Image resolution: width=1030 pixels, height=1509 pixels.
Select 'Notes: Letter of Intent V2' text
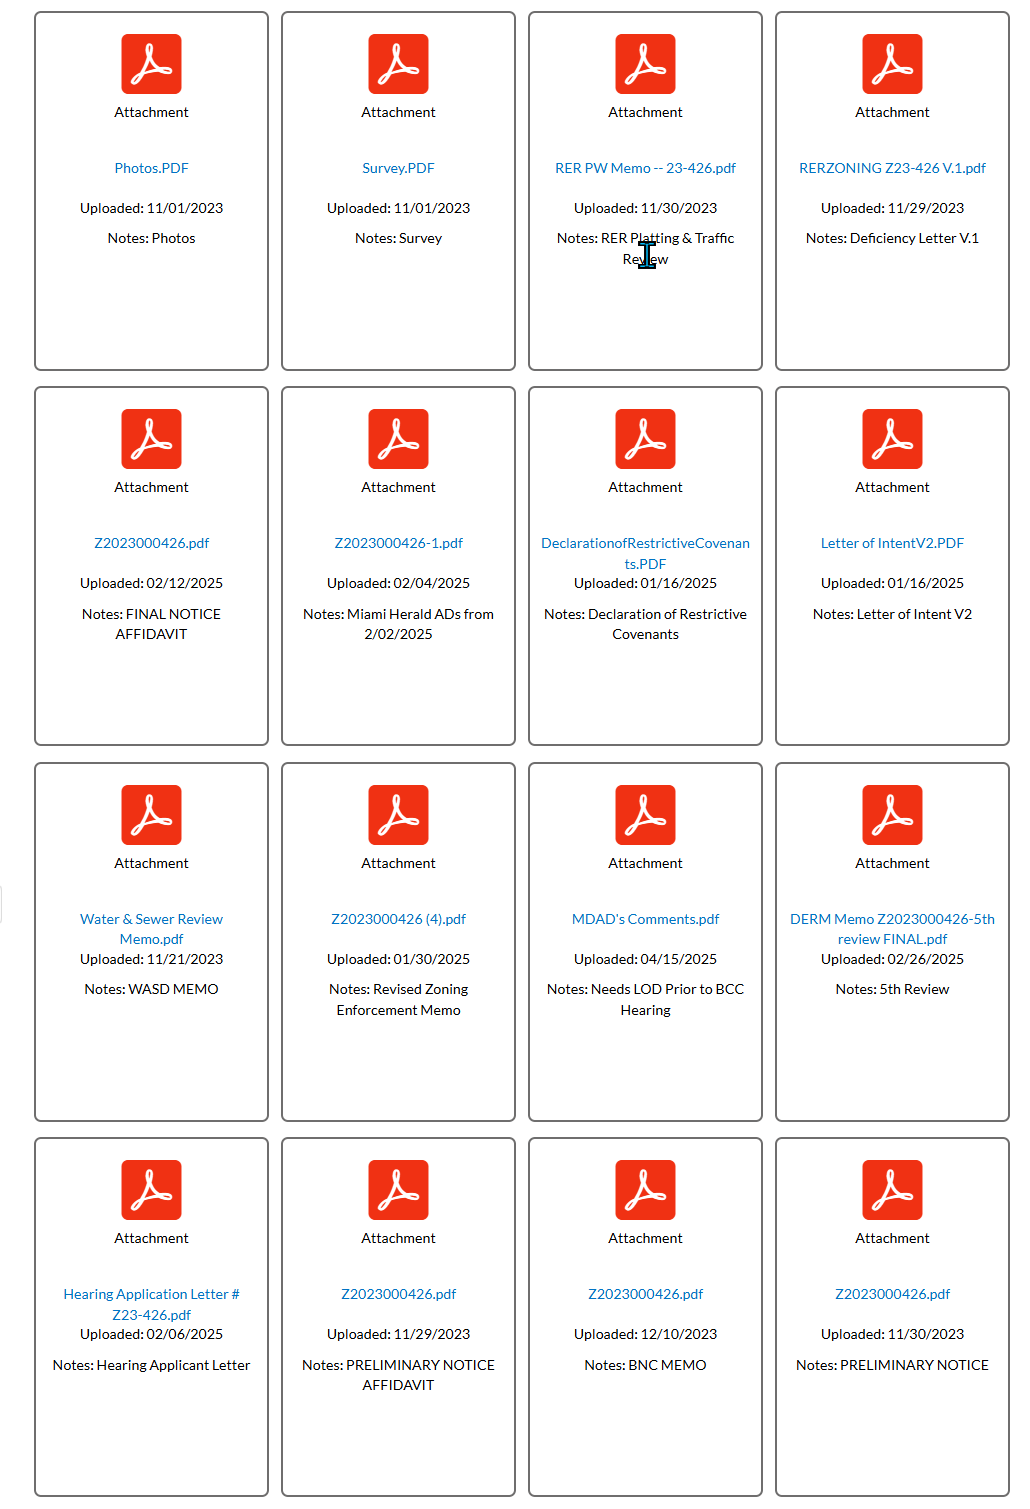click(892, 614)
